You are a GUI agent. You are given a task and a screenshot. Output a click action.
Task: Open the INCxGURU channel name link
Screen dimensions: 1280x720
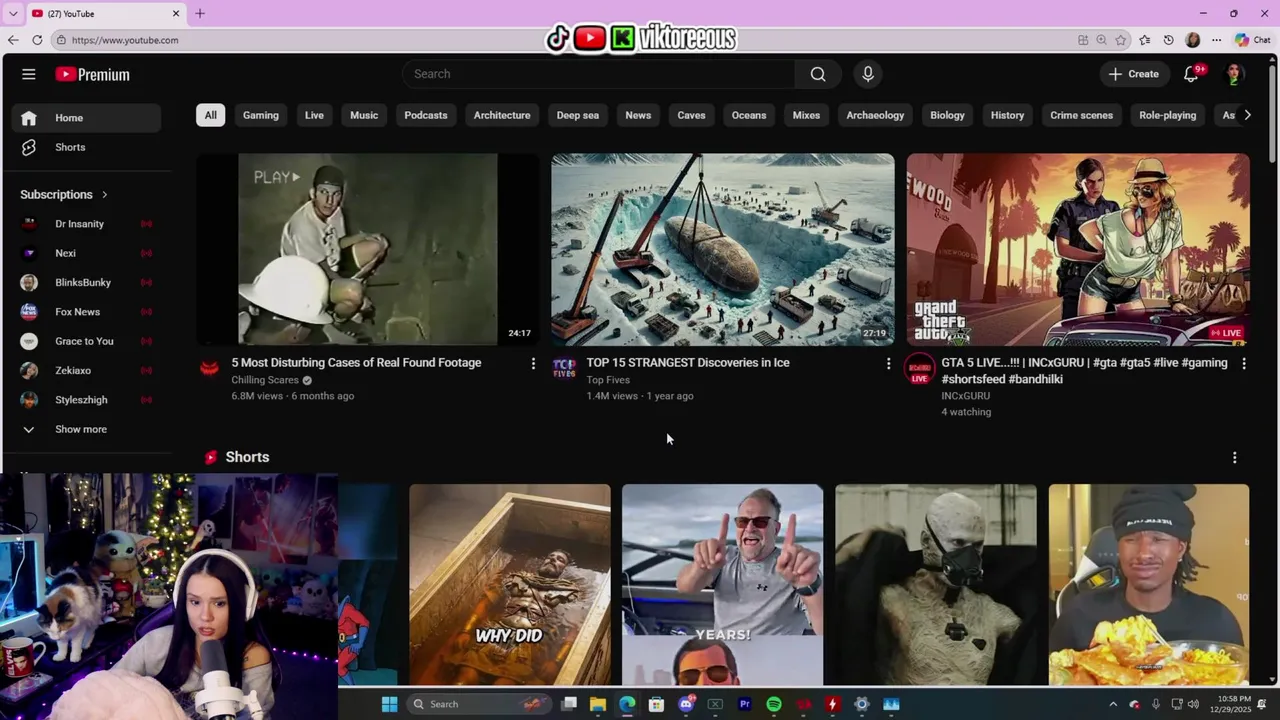[965, 396]
